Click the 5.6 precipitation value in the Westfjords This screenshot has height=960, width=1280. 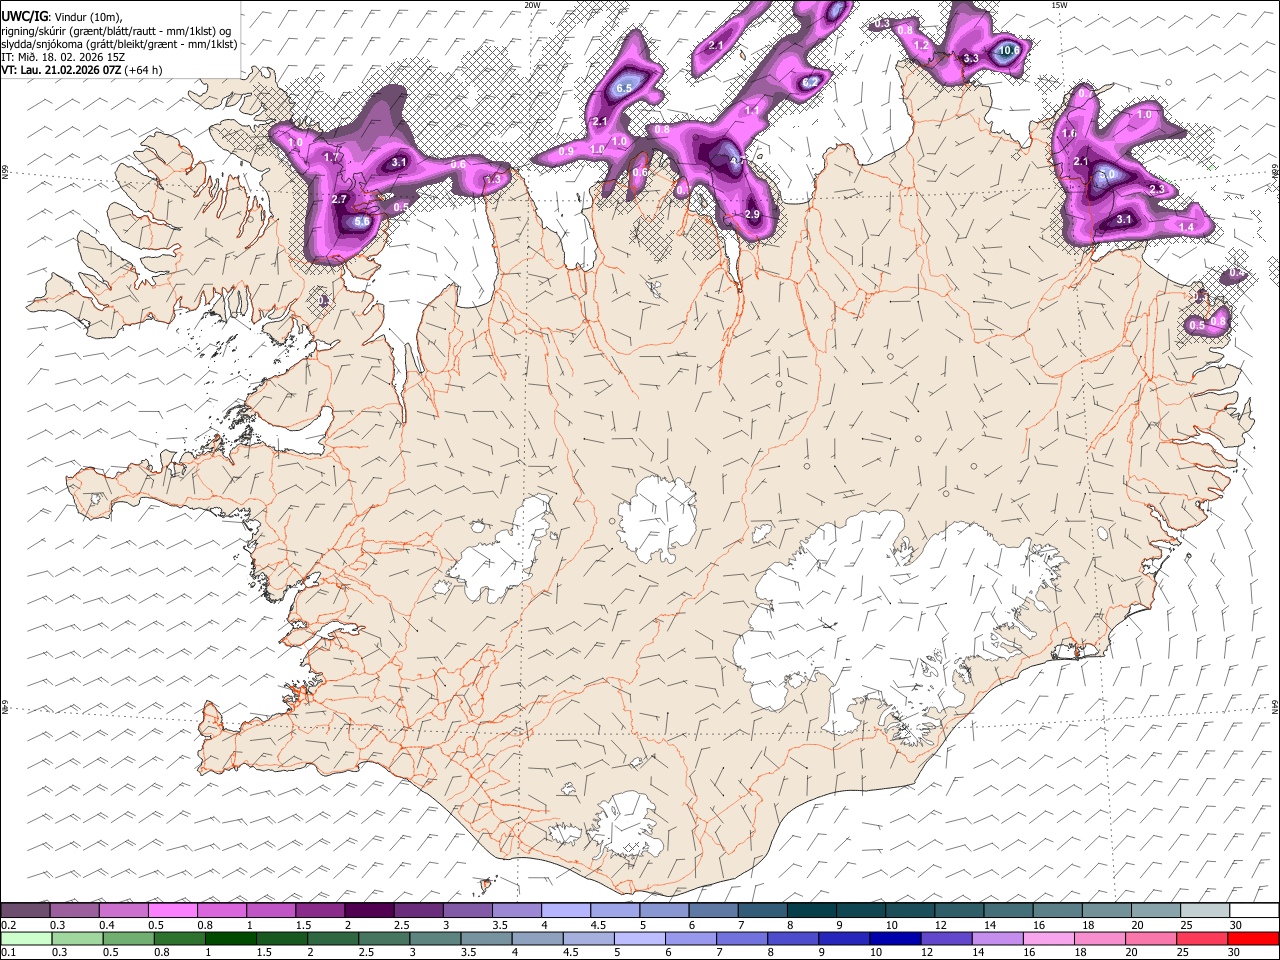tap(362, 221)
